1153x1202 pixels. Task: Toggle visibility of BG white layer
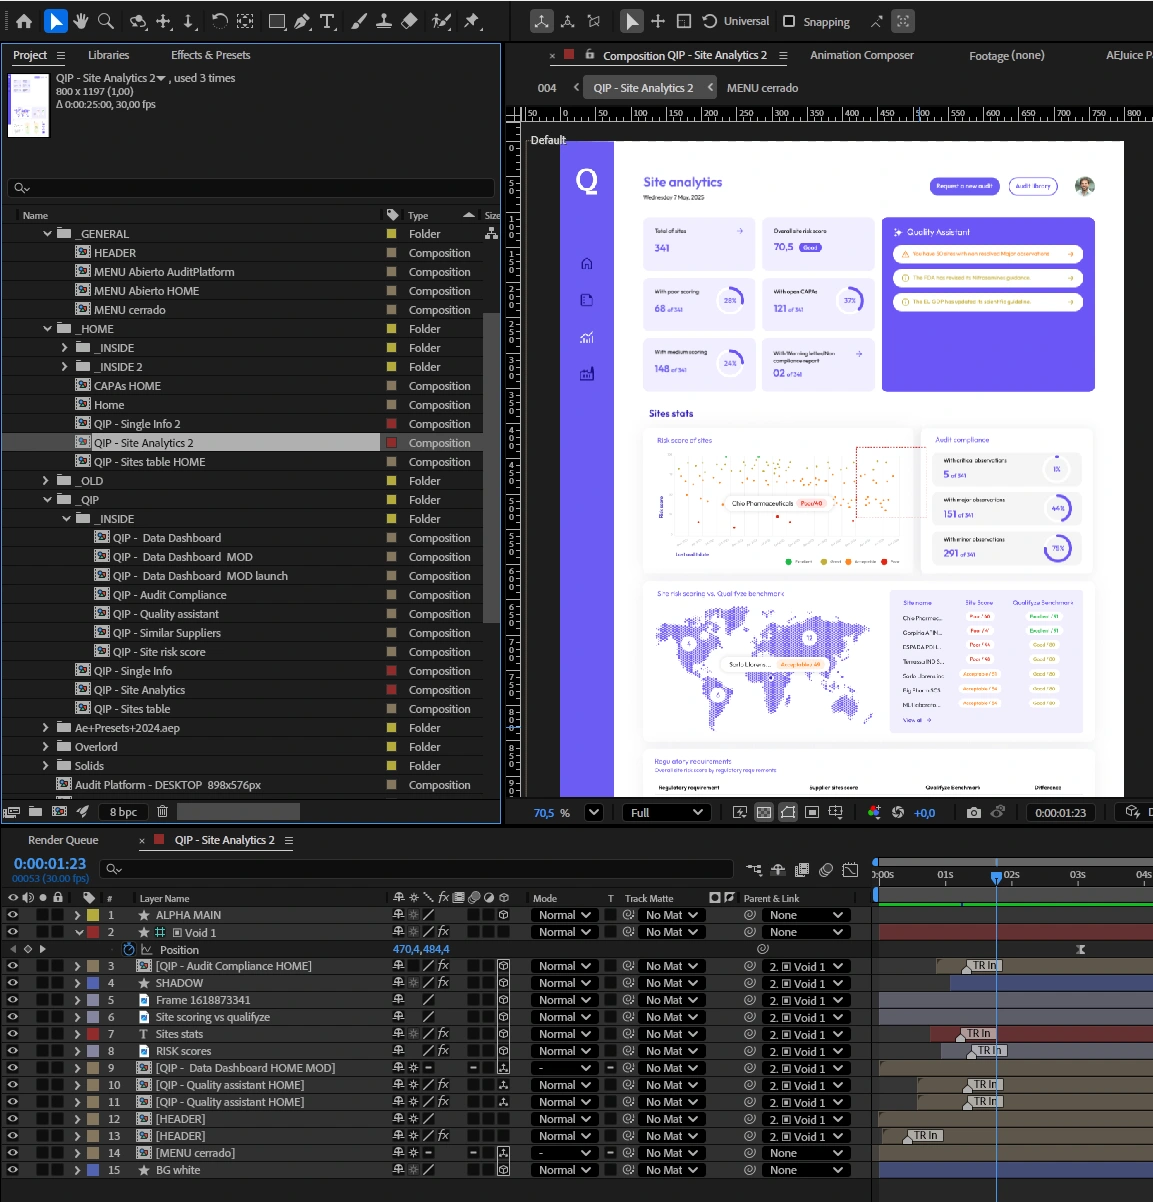pyautogui.click(x=13, y=1170)
